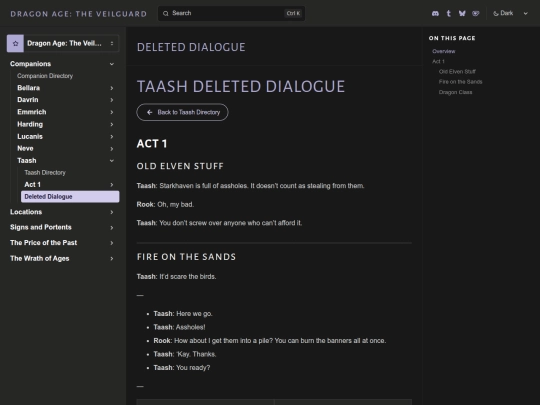Click the back arrow icon in Taash Directory button
540x405 pixels.
[149, 112]
